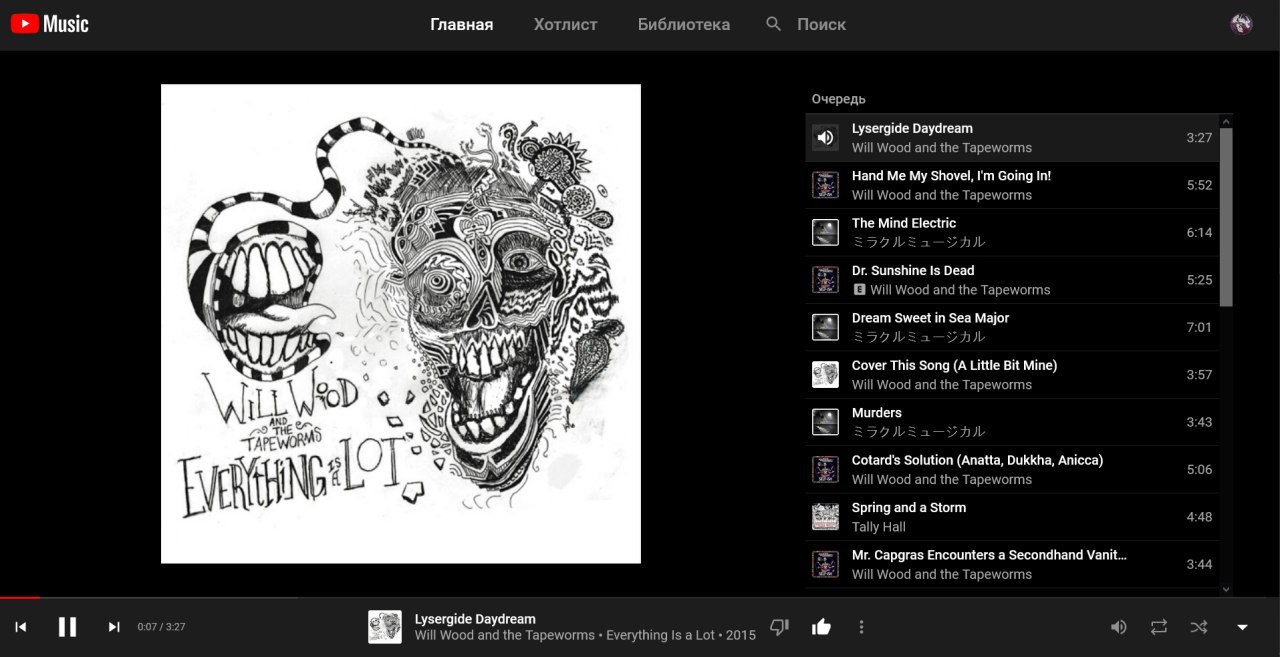
Task: Click the 7:01 duration of Dream Sweet
Action: click(1199, 327)
